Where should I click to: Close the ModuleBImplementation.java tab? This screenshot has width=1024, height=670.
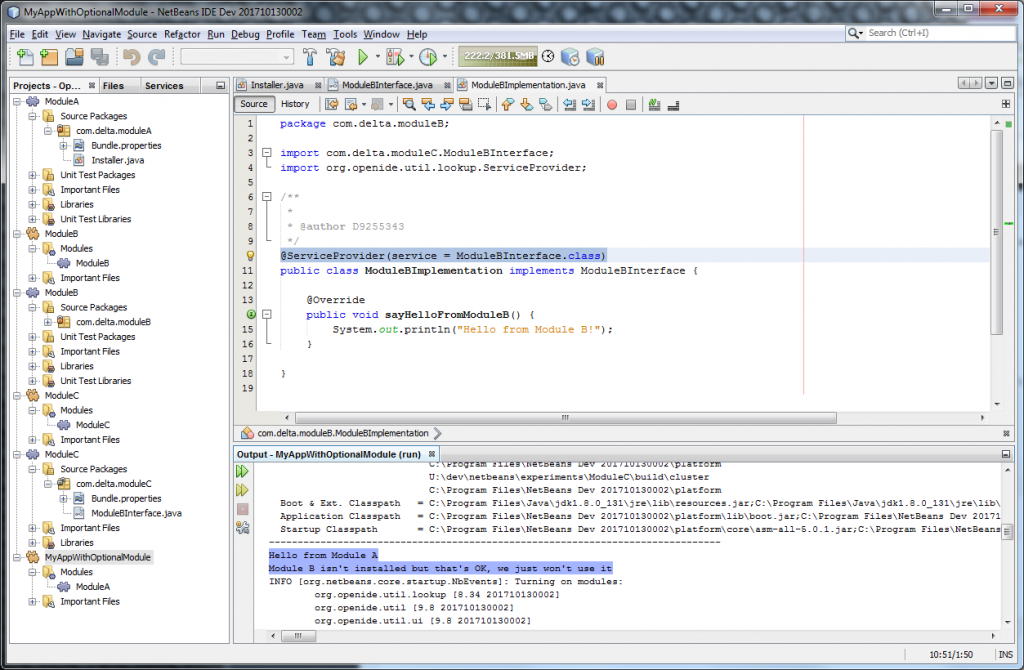coord(600,86)
